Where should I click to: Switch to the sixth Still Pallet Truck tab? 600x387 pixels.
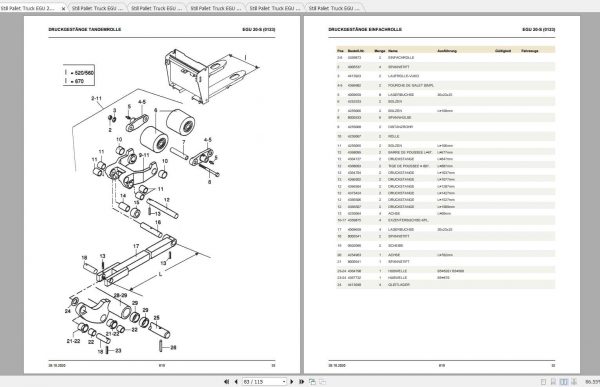[334, 8]
